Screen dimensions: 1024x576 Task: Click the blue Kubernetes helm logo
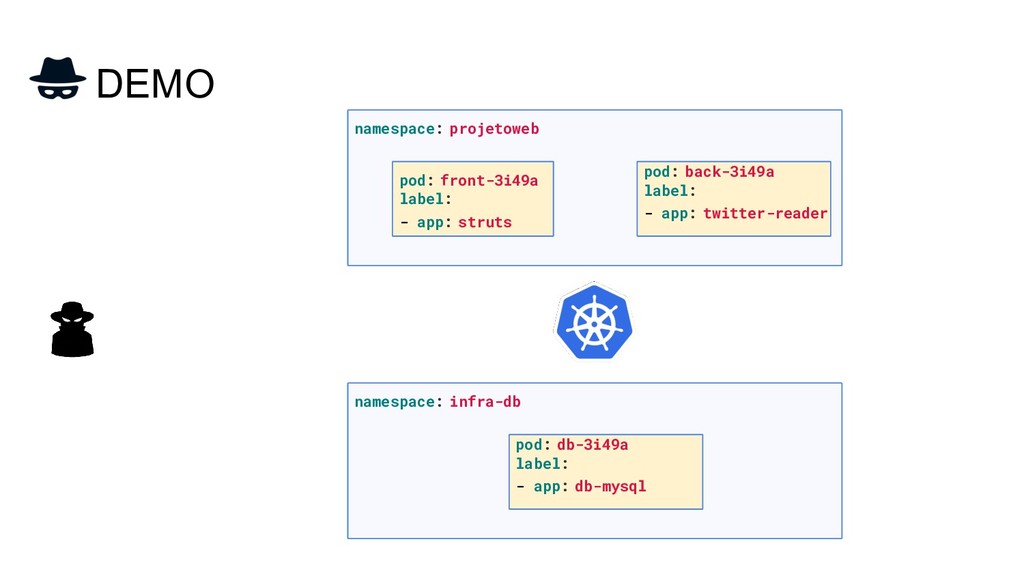point(594,321)
